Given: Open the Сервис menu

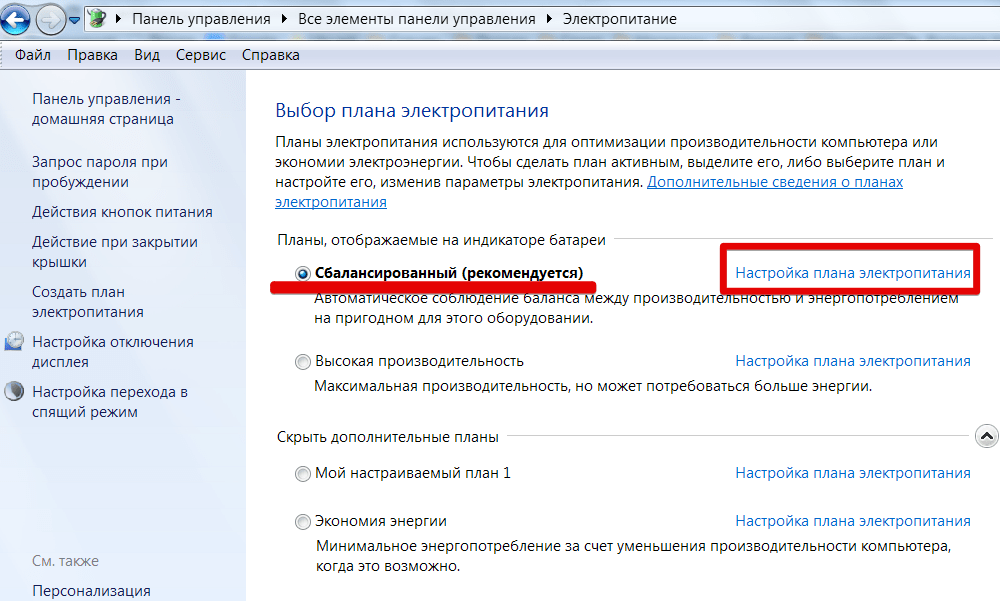Looking at the screenshot, I should pyautogui.click(x=201, y=55).
